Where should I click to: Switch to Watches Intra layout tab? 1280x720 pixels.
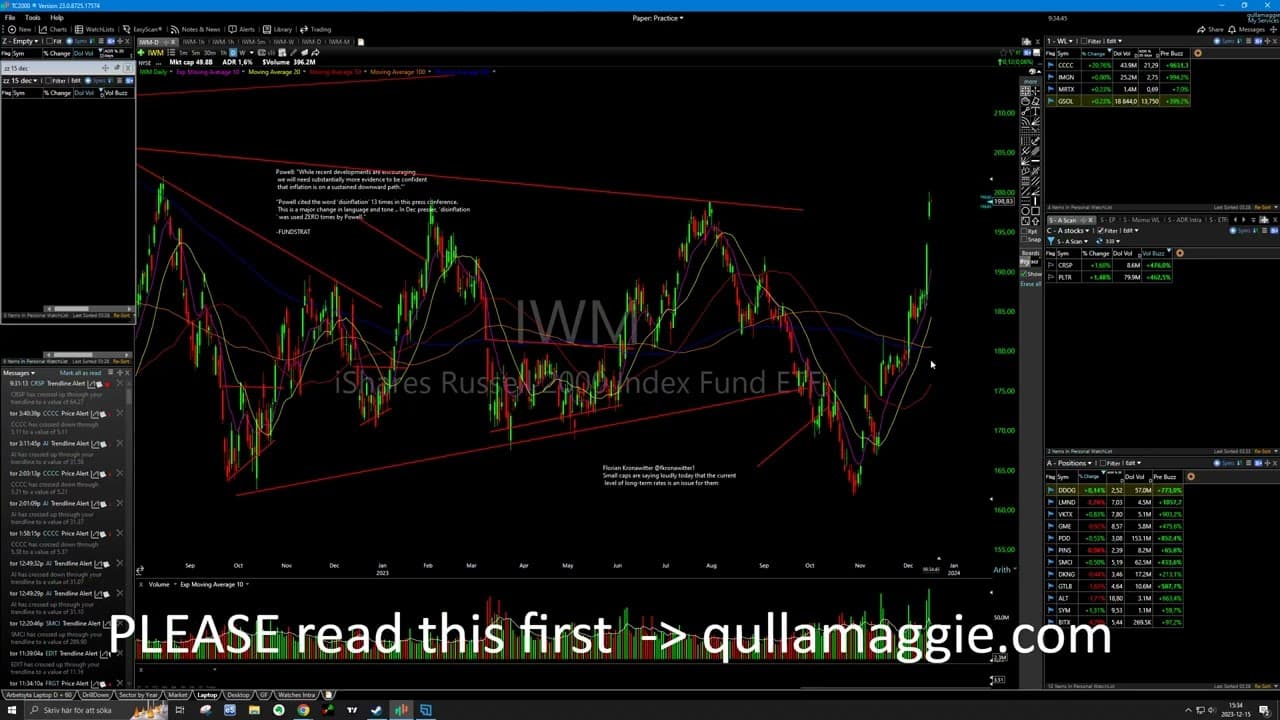(297, 695)
